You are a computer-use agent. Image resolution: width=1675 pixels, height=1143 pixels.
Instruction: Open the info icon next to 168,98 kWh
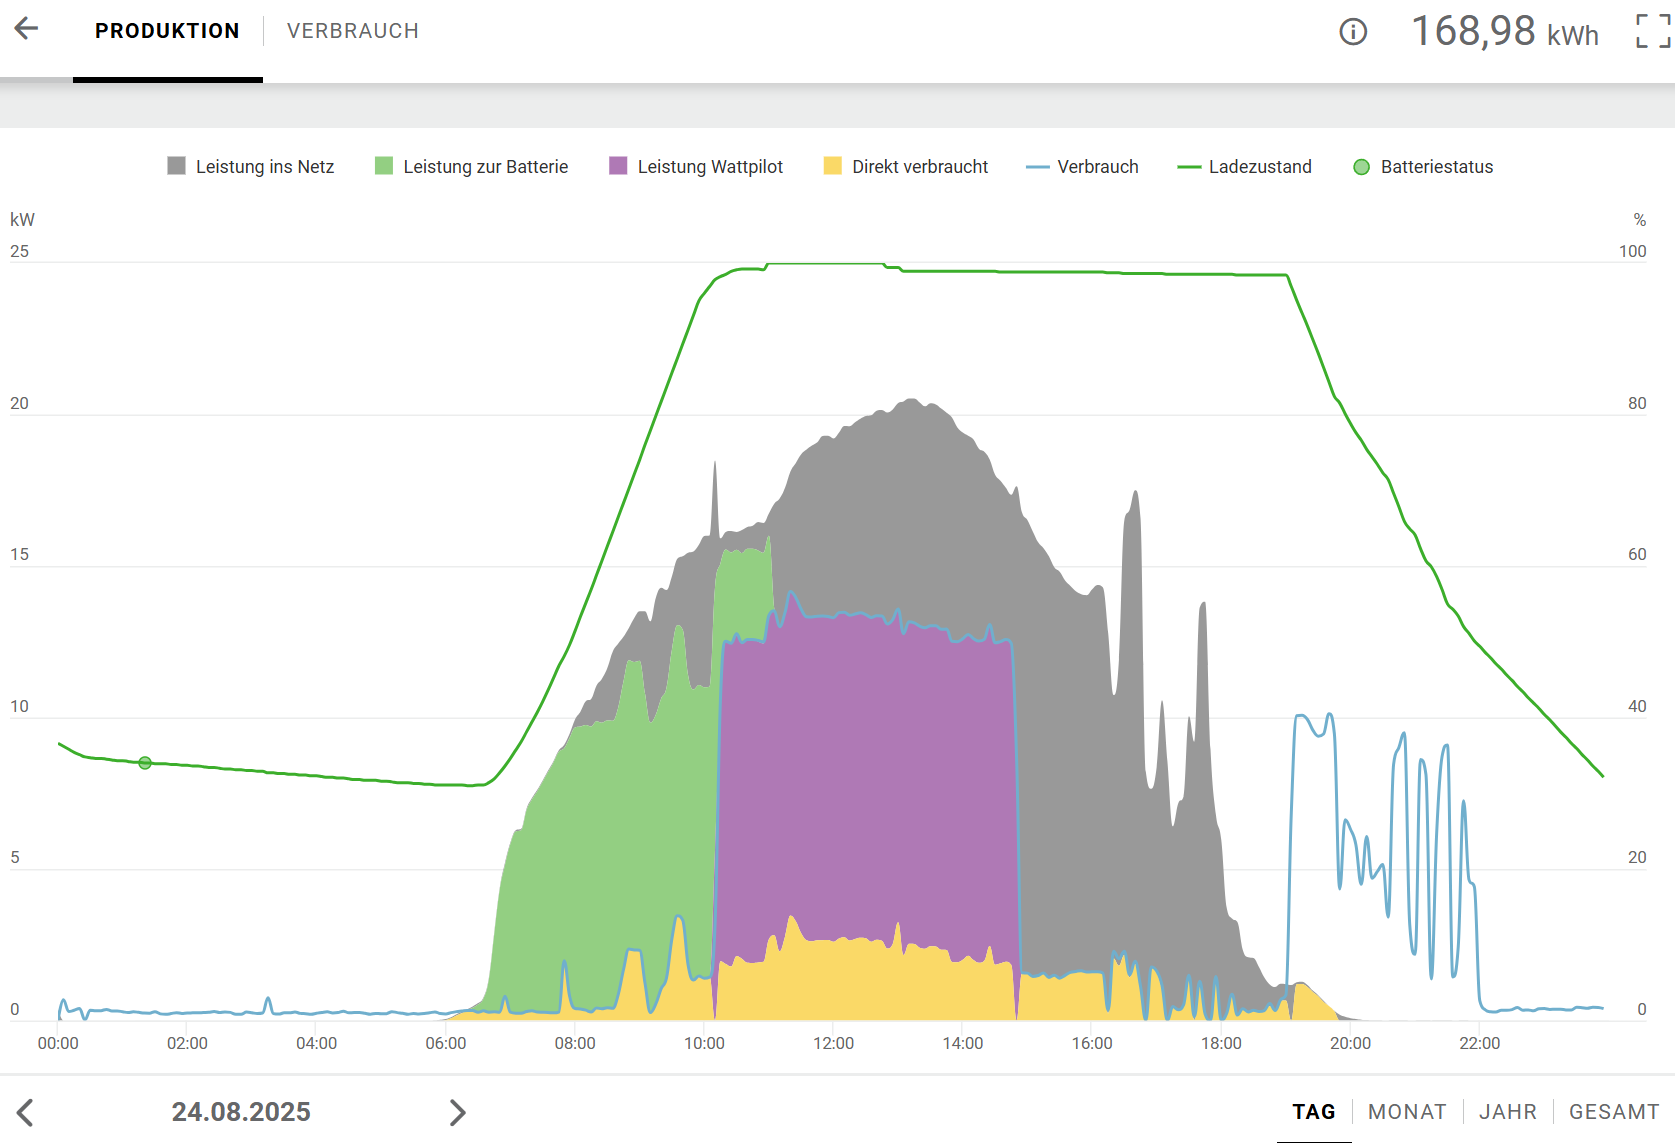click(1352, 32)
